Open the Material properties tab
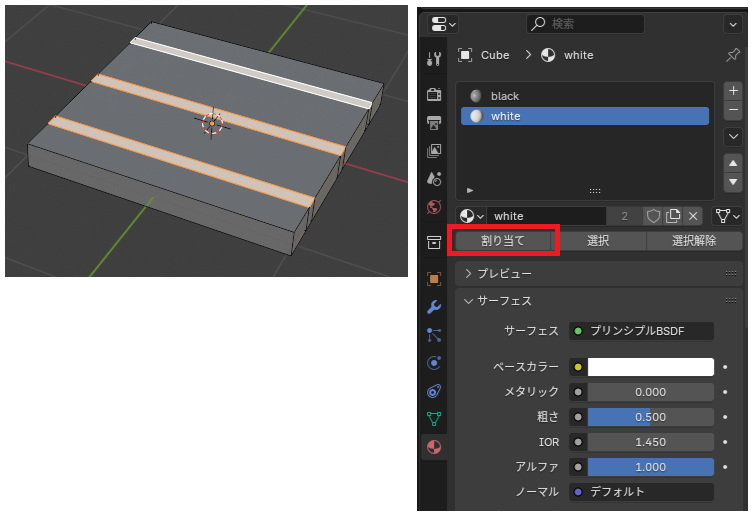 click(x=434, y=447)
